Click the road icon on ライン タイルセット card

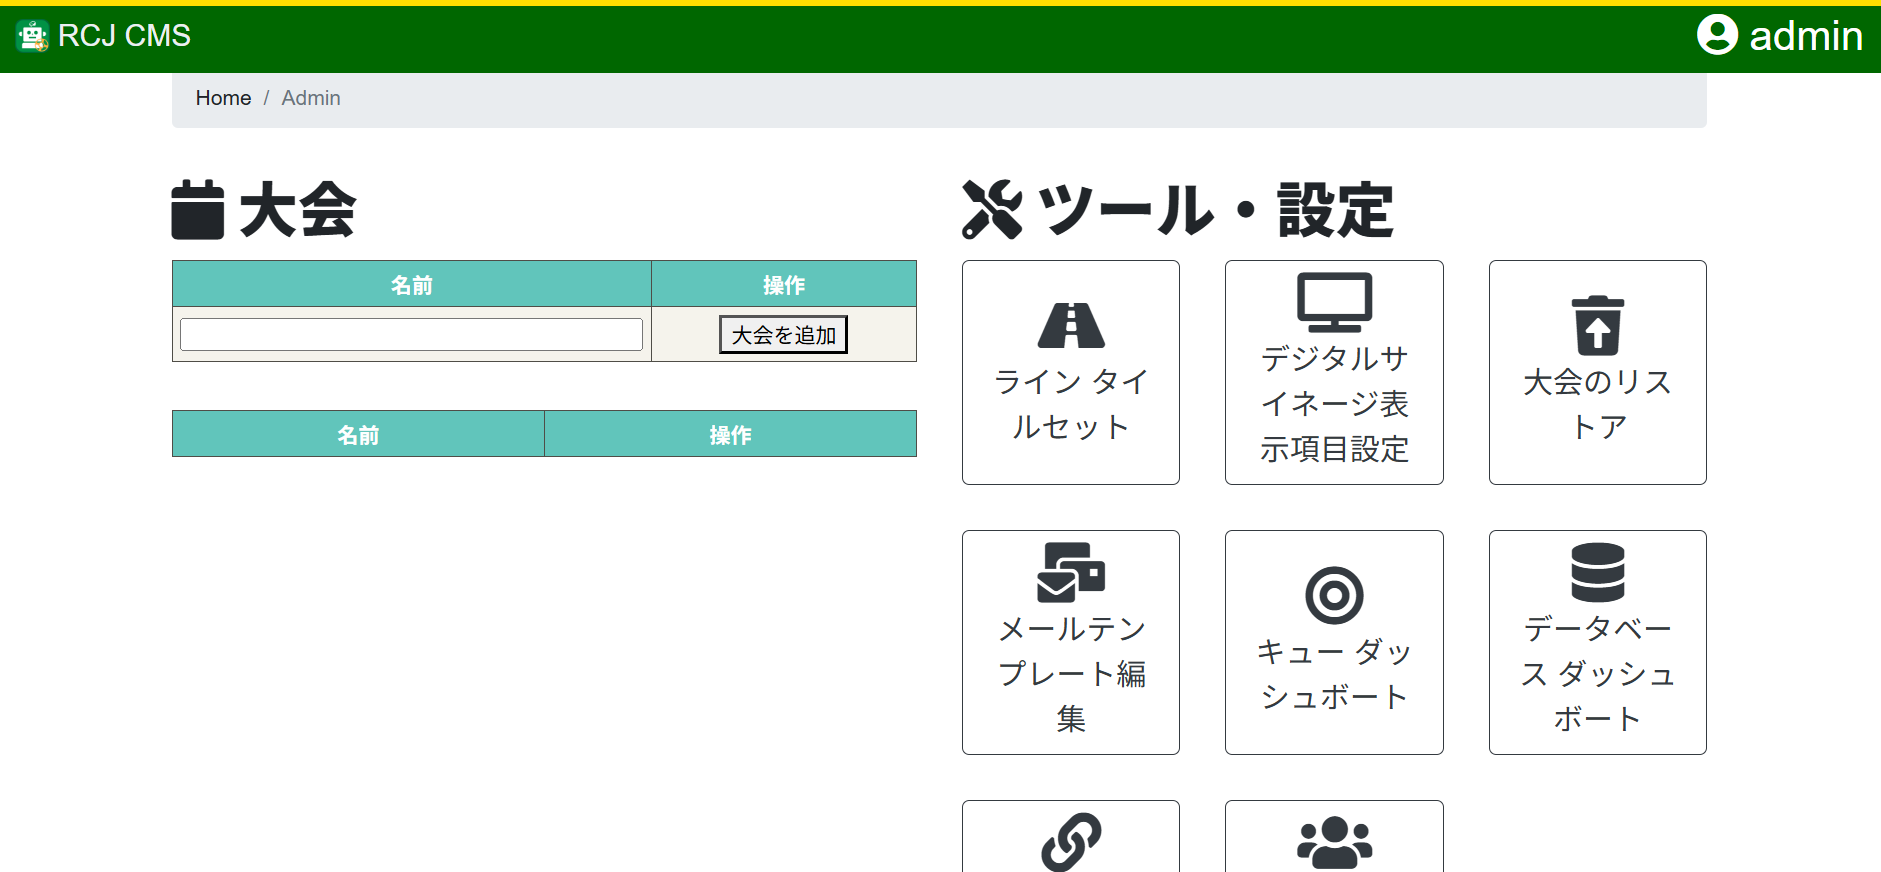[x=1071, y=325]
